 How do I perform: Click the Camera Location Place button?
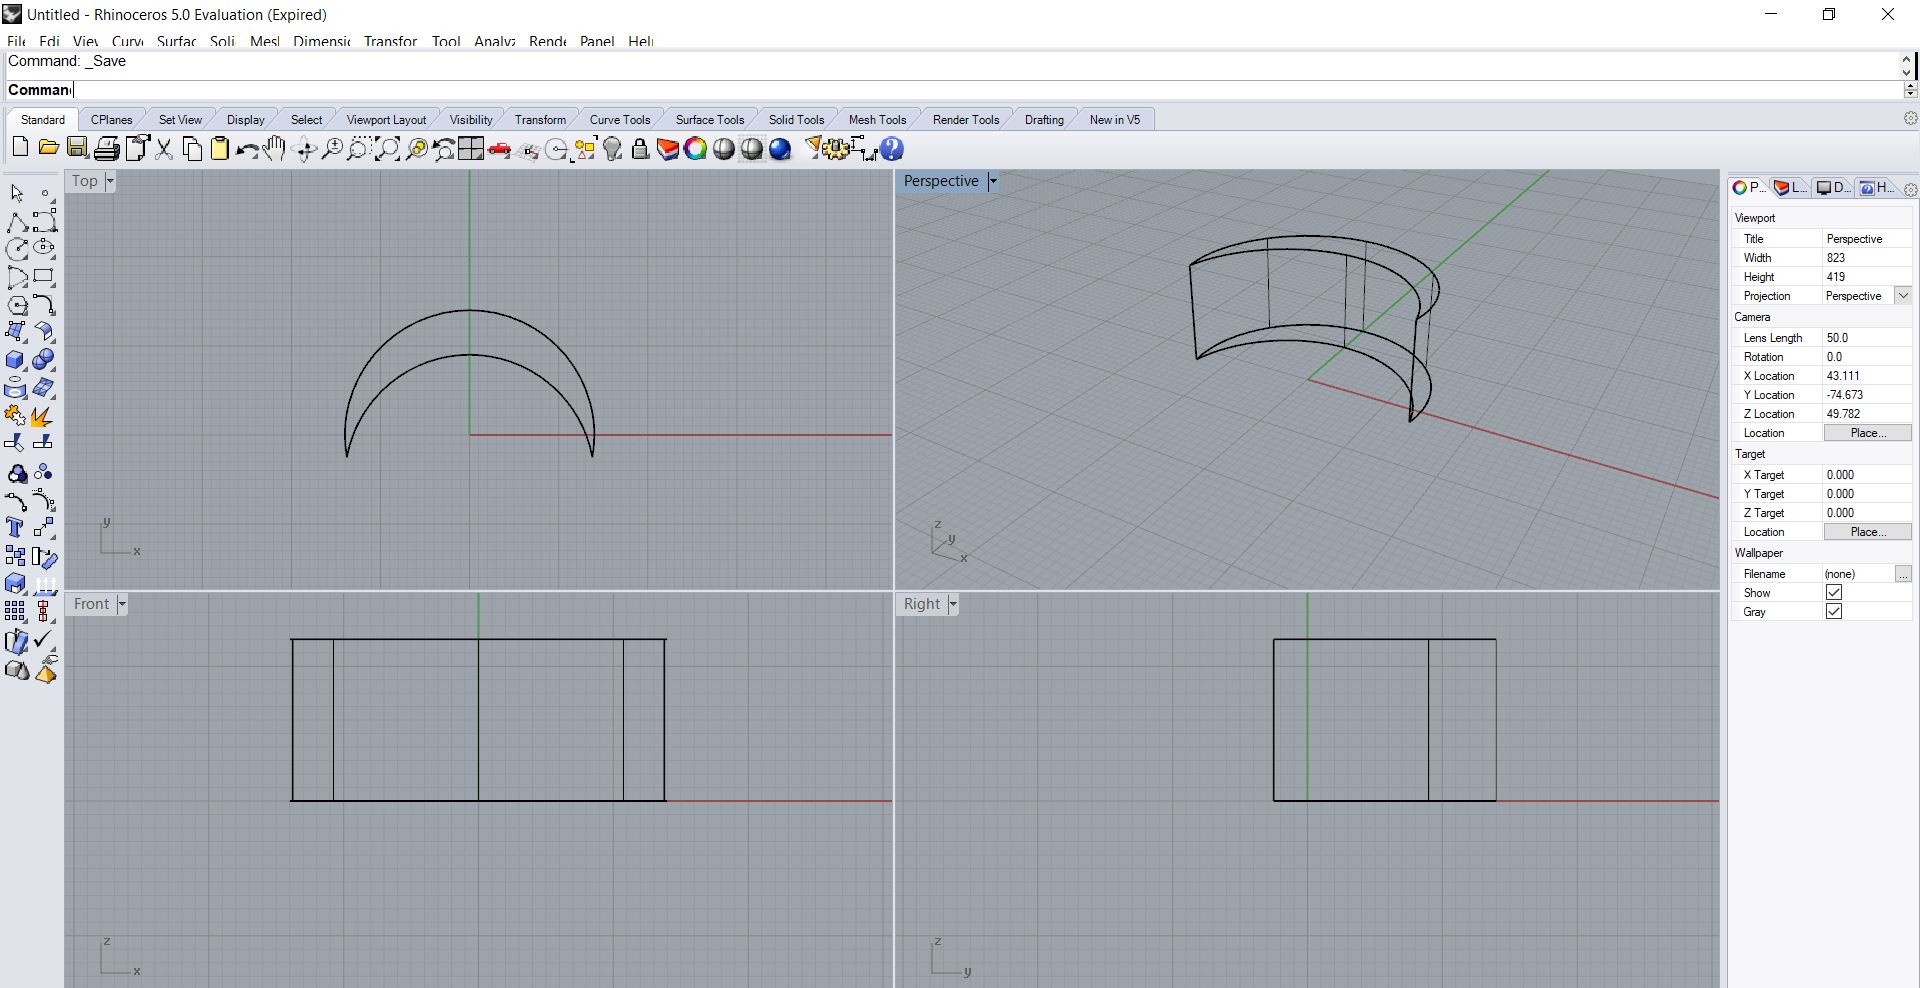1867,433
